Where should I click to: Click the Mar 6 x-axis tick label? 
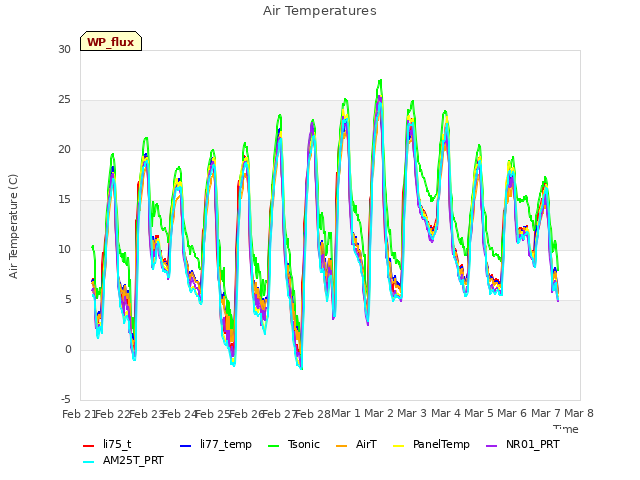click(512, 413)
